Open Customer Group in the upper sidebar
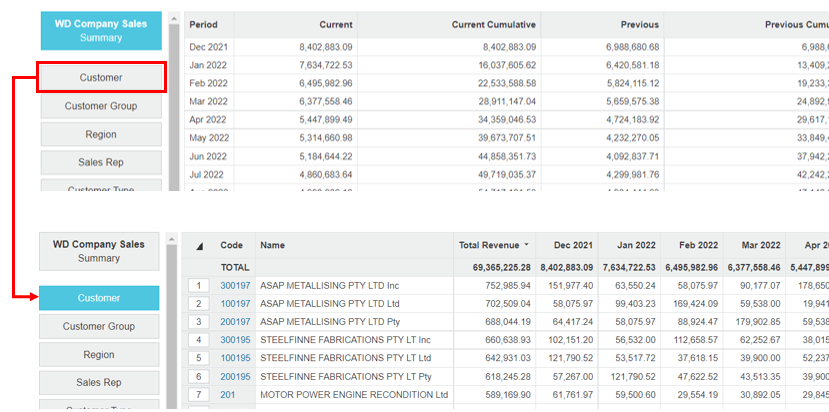 click(x=100, y=106)
